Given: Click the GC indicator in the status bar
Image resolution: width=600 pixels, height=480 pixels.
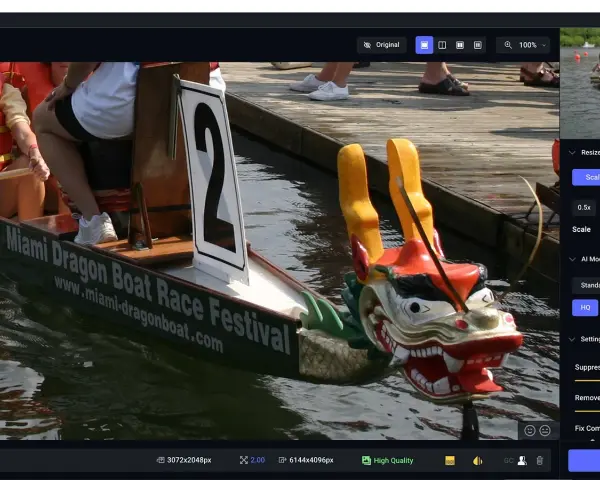Looking at the screenshot, I should (508, 460).
